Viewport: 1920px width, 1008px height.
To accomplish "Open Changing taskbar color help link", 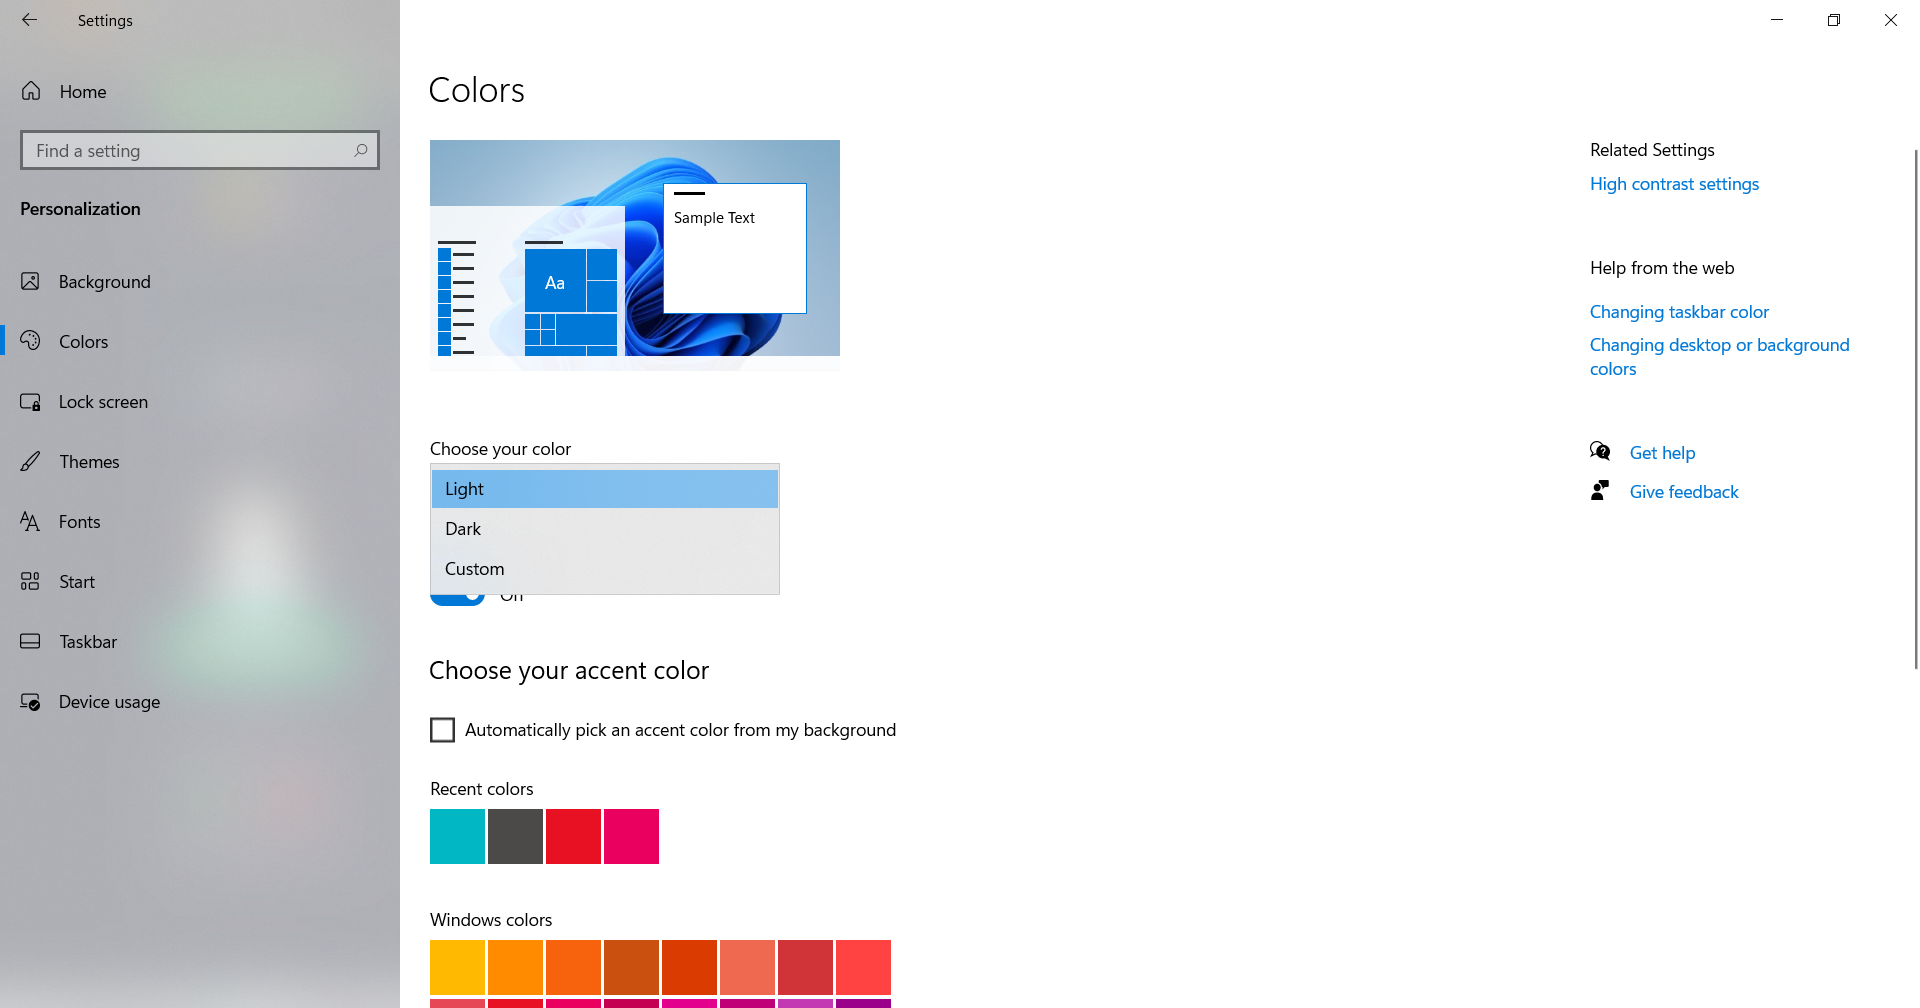I will (1679, 312).
